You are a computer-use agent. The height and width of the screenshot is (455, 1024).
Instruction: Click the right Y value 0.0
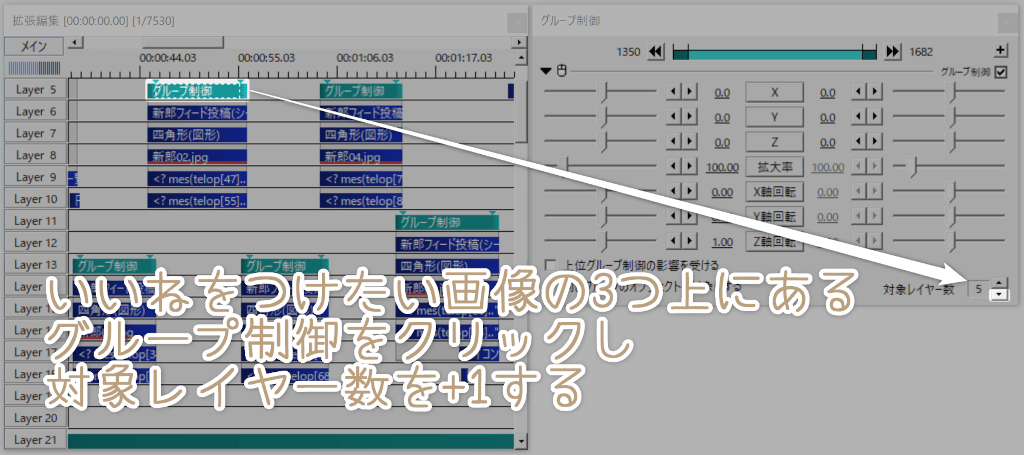point(827,118)
